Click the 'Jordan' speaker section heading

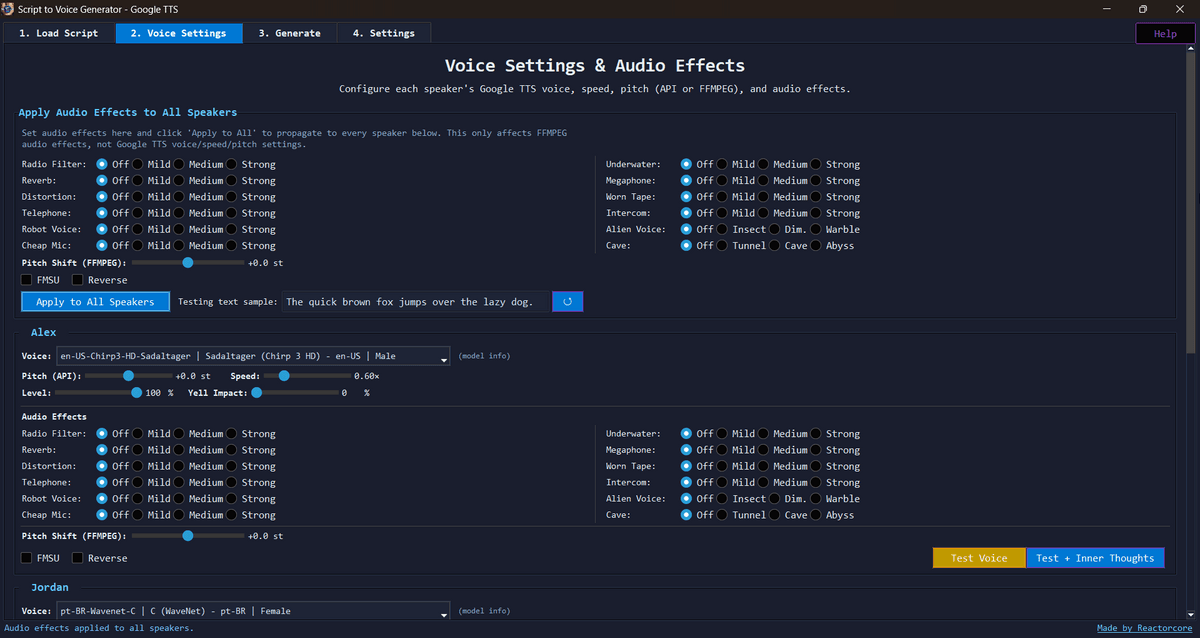(49, 587)
